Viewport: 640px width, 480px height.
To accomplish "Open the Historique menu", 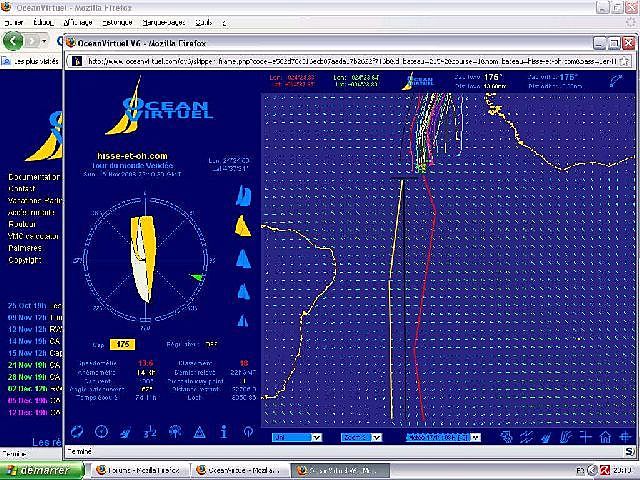I will pos(117,22).
